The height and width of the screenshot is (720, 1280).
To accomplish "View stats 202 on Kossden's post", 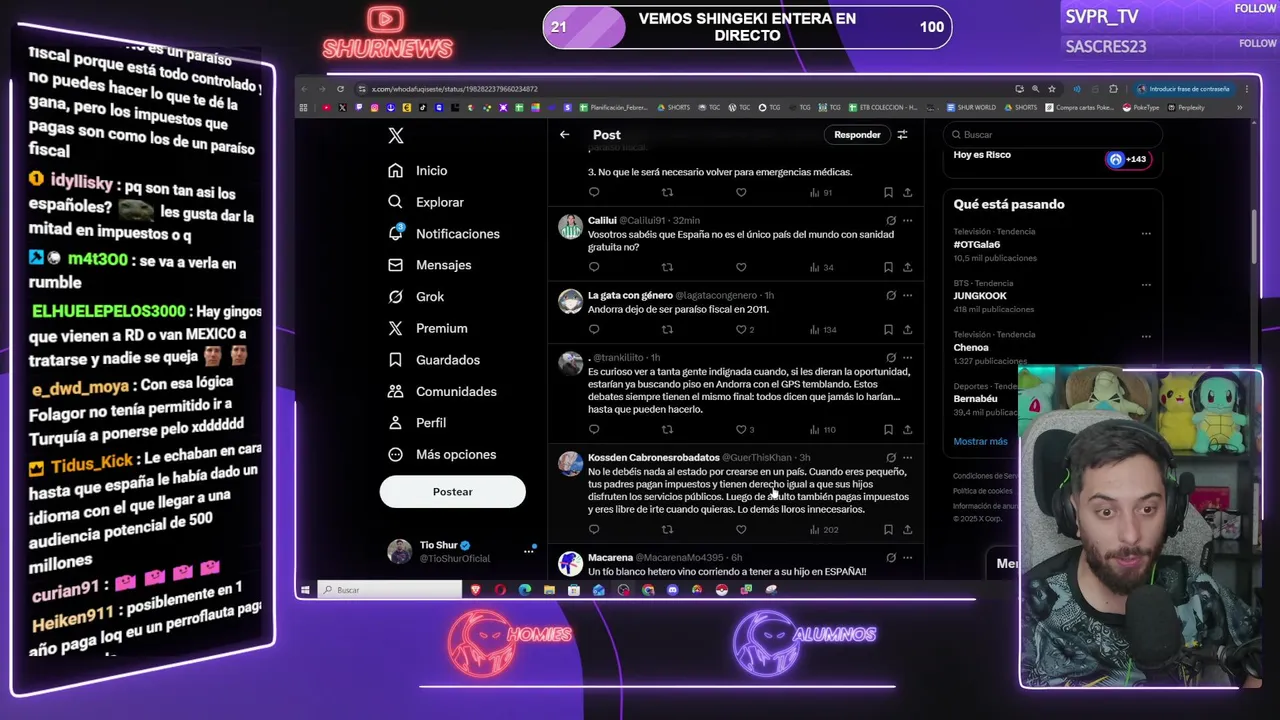I will click(x=823, y=529).
